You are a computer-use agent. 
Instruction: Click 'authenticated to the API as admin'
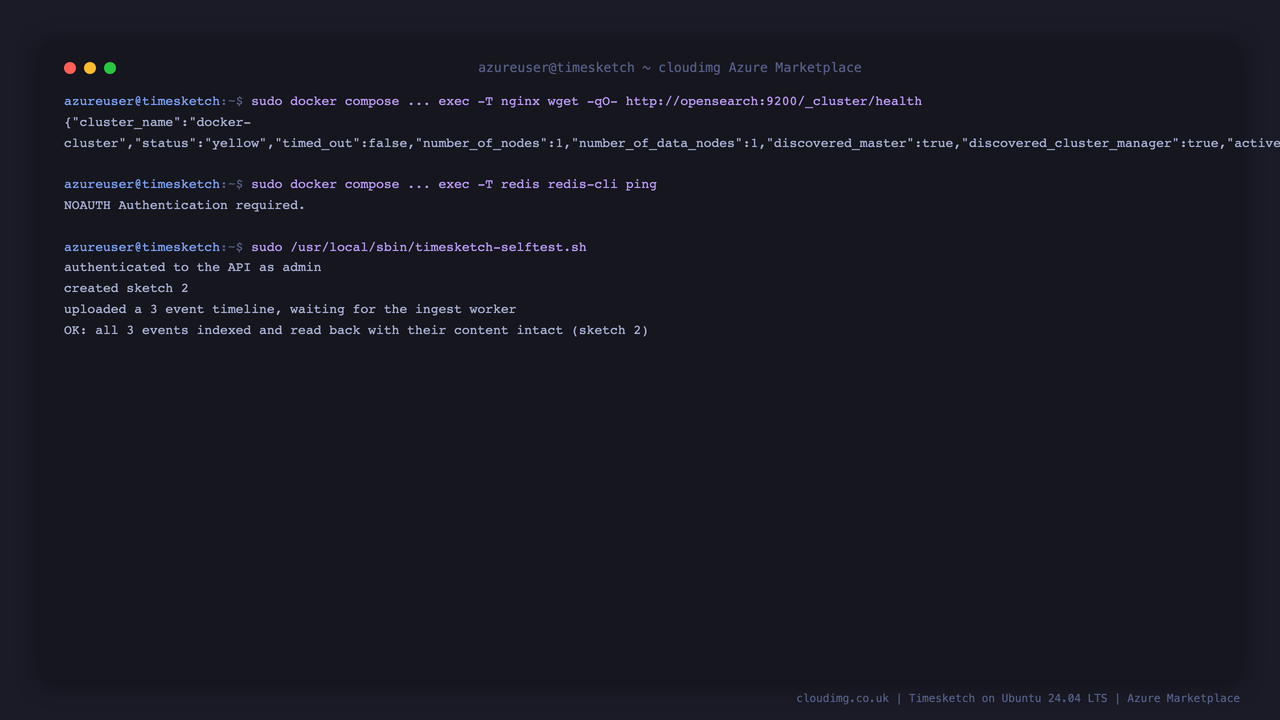click(x=192, y=267)
